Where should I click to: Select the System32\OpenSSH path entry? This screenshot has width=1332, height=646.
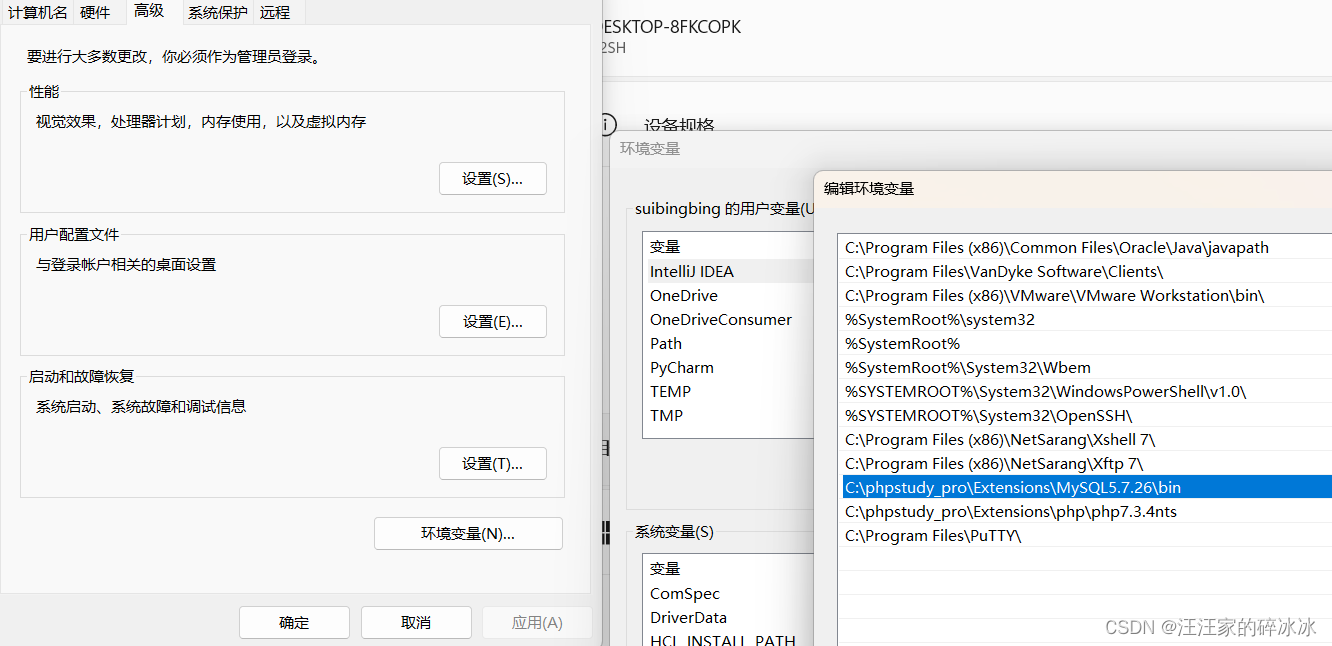click(1085, 415)
